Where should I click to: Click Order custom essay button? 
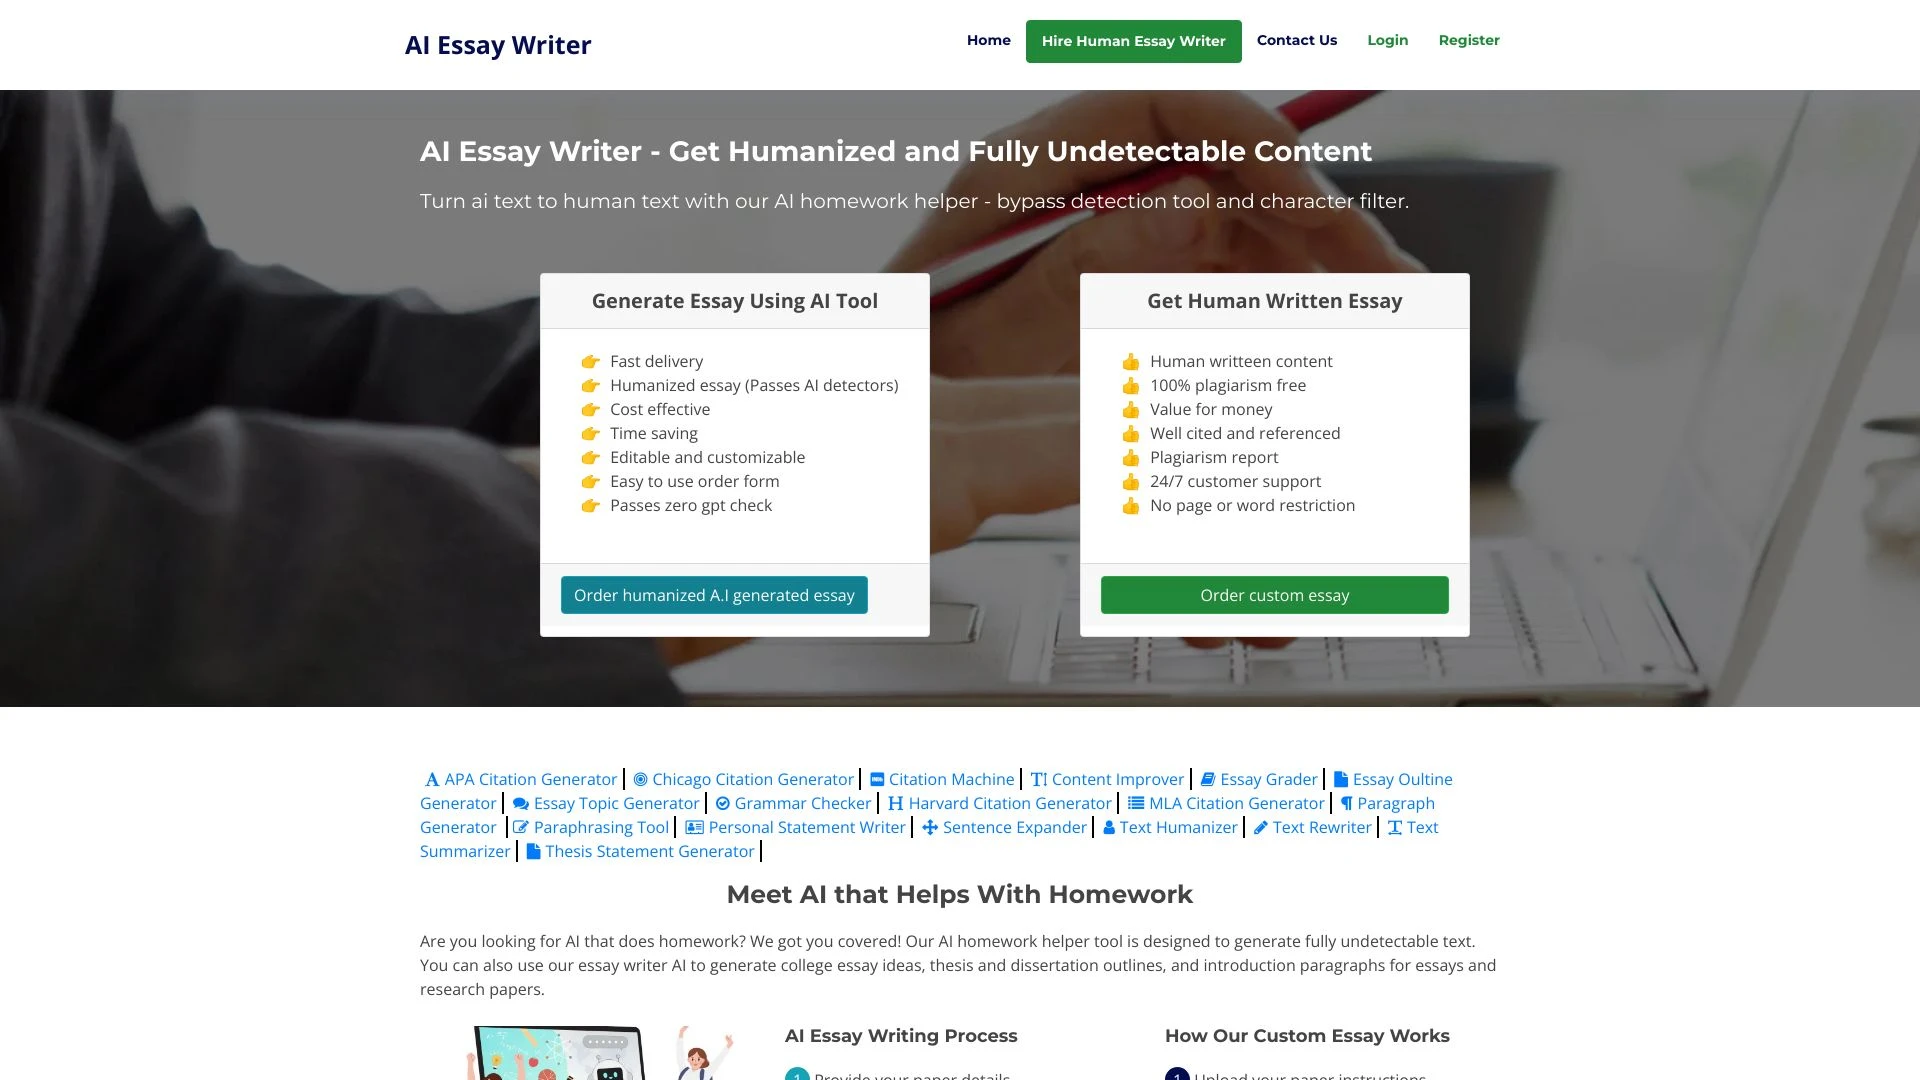[x=1274, y=593]
